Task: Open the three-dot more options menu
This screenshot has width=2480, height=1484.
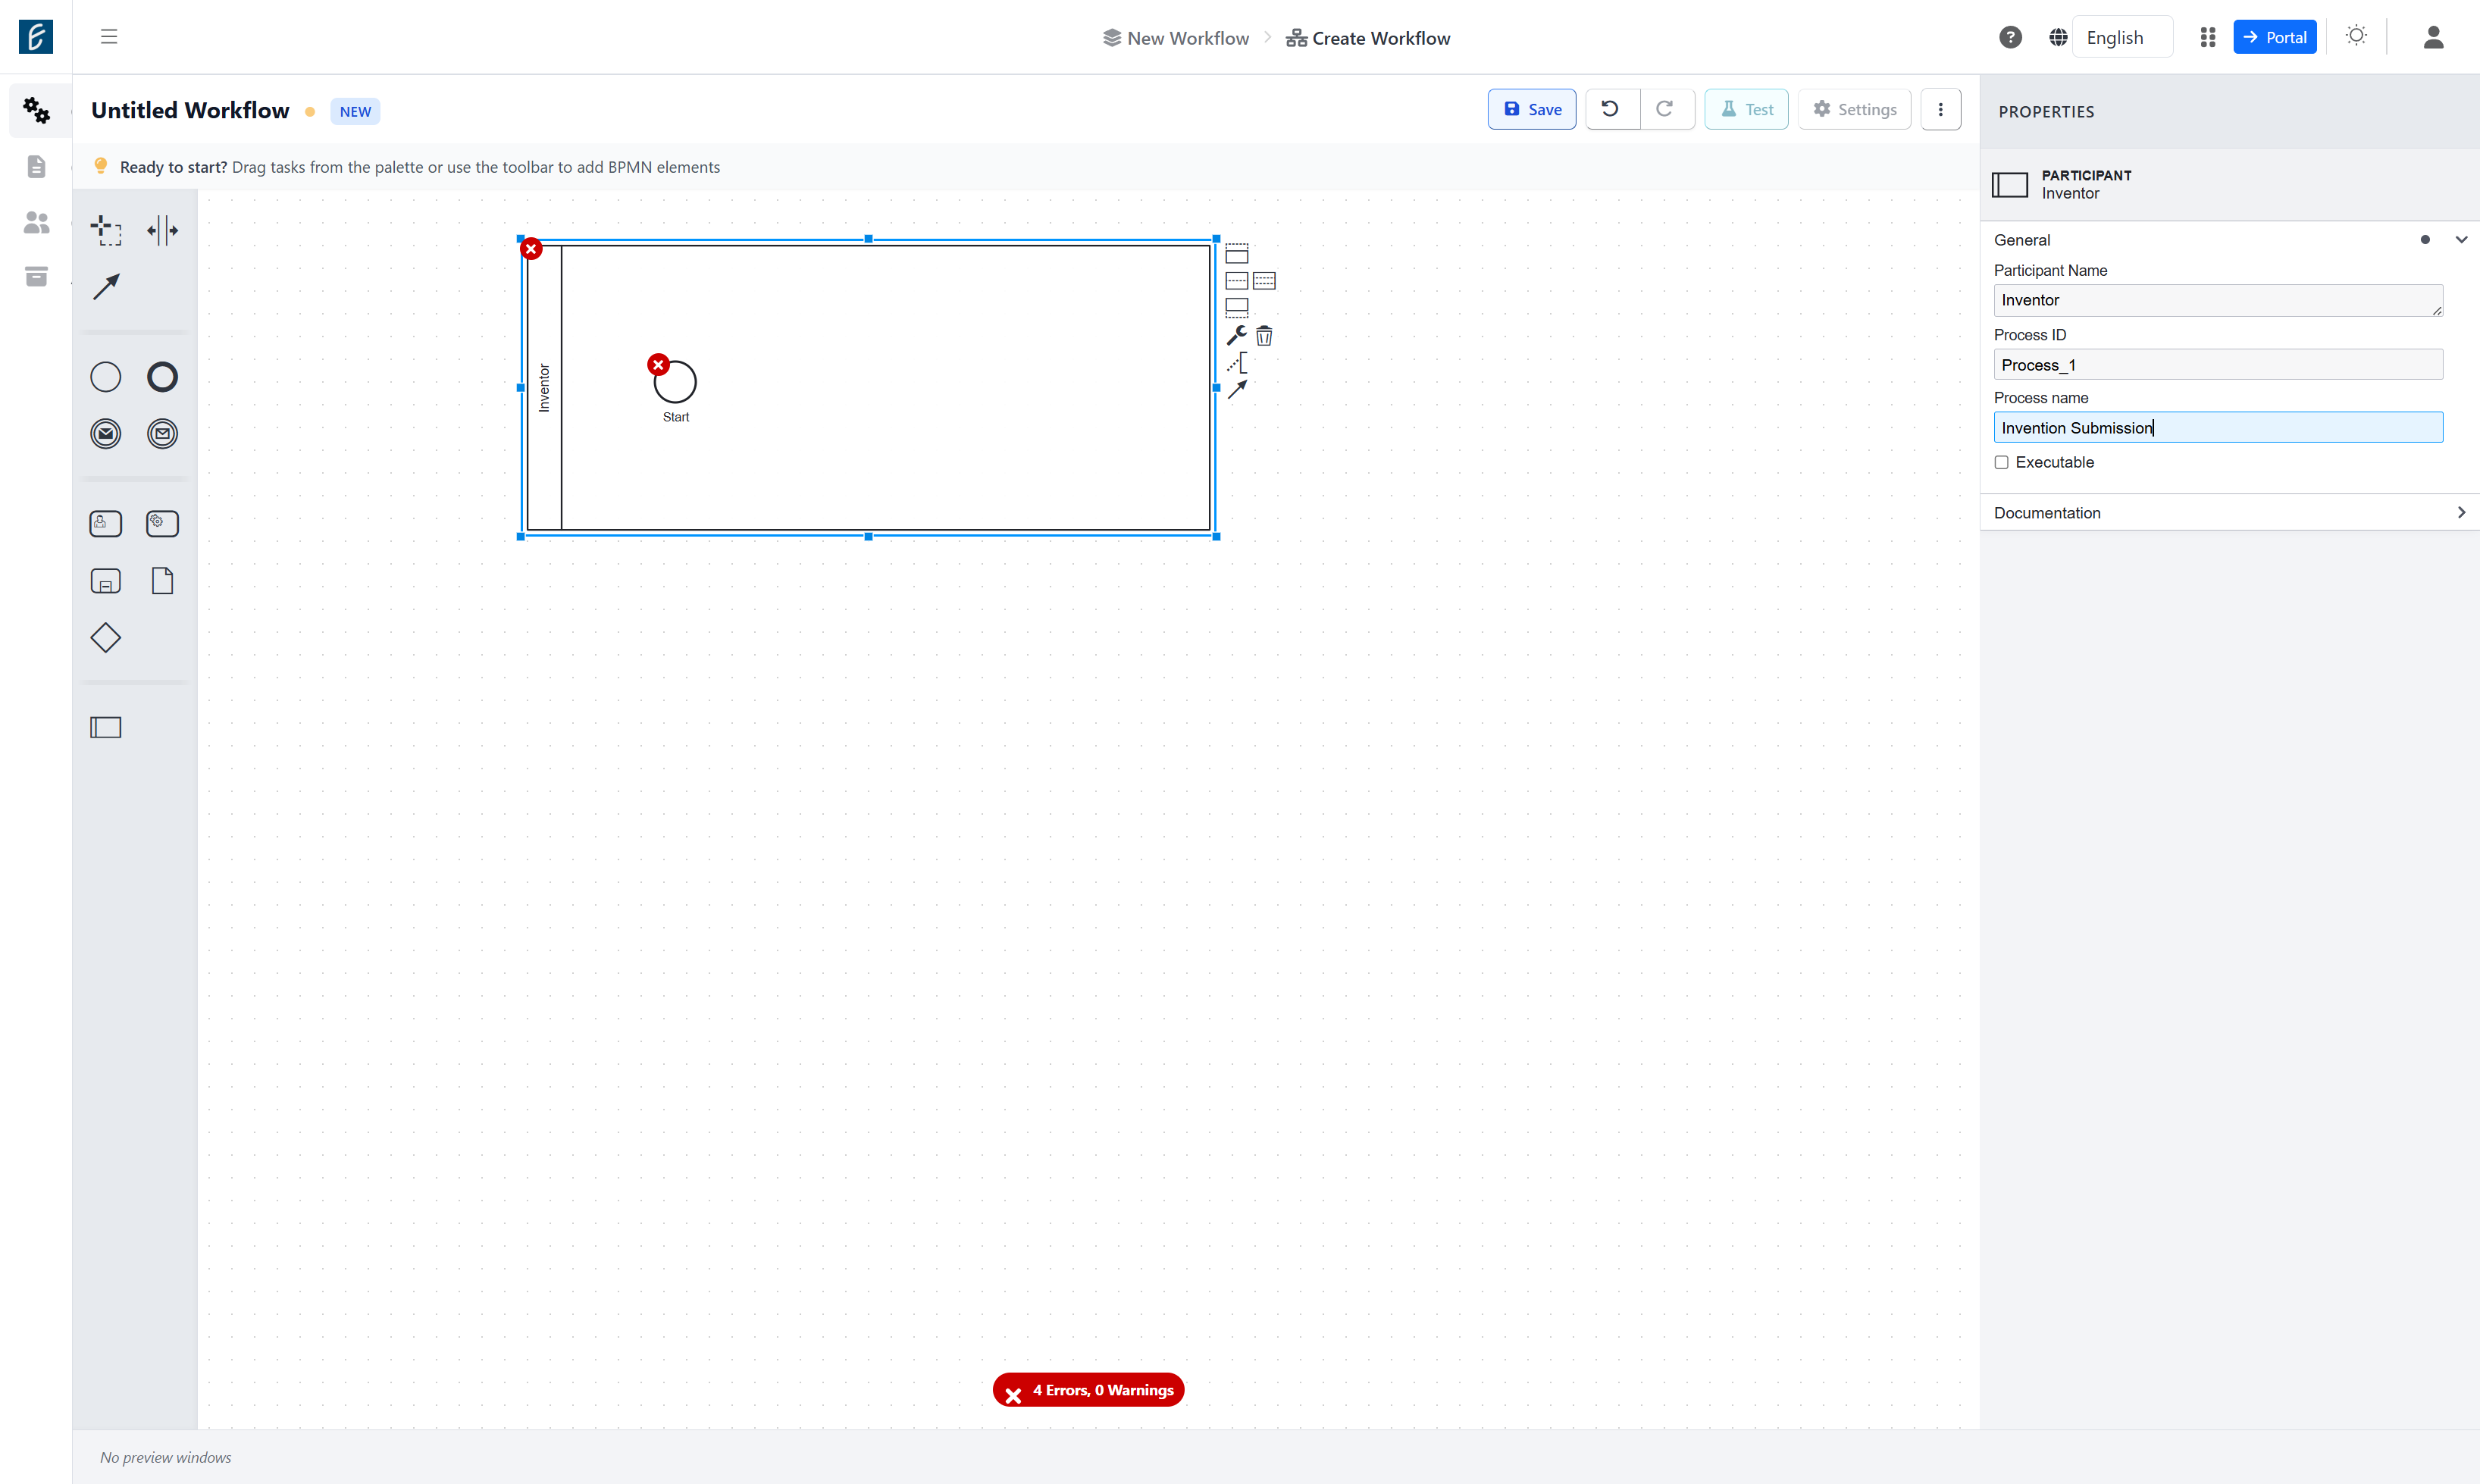Action: [1940, 109]
